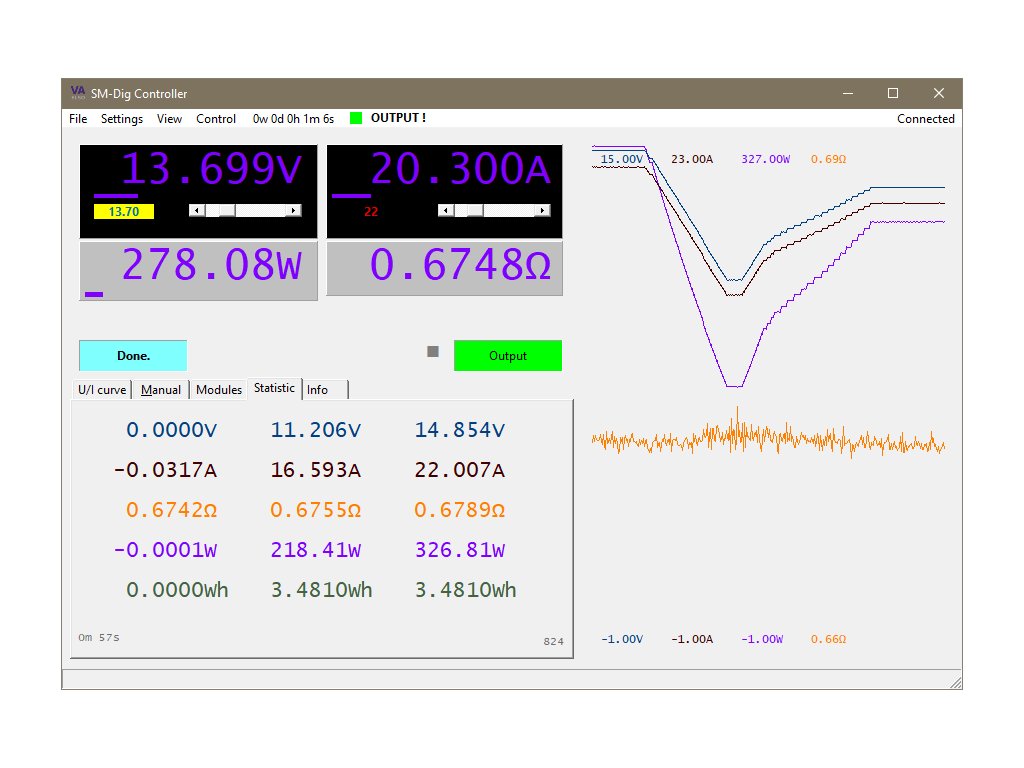
Task: Click voltage slider right arrow
Action: pyautogui.click(x=294, y=210)
